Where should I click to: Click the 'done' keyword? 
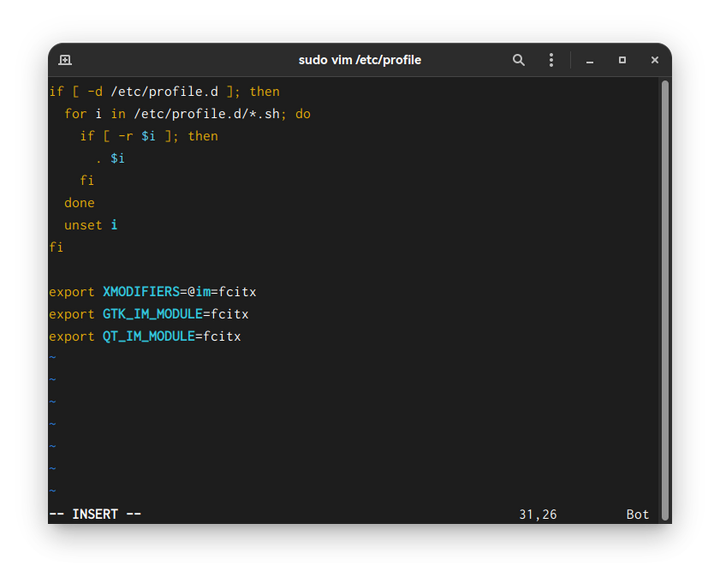[x=80, y=203]
